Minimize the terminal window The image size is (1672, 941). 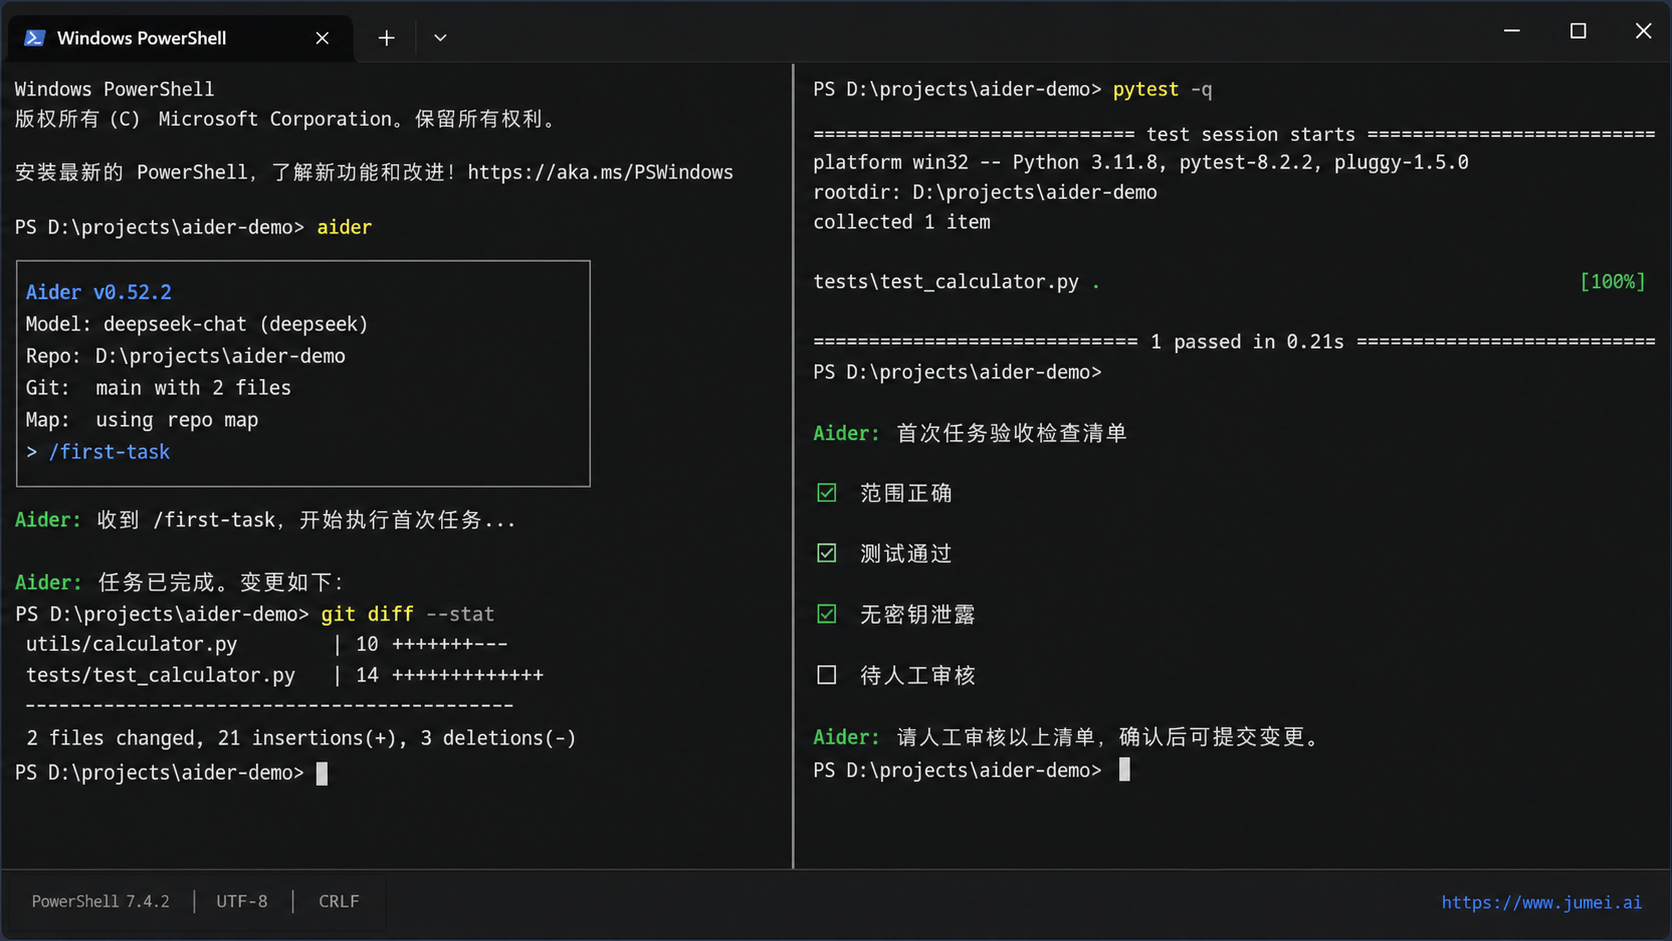point(1512,31)
